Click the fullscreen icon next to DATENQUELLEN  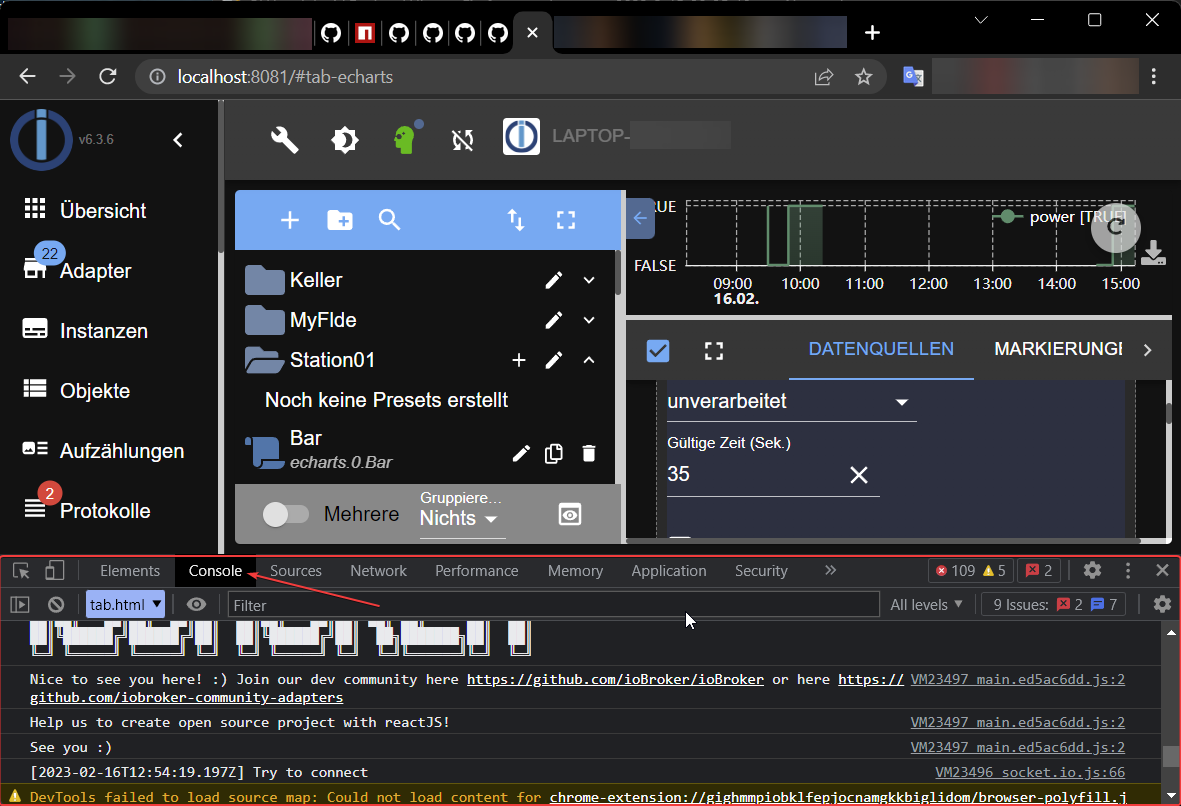click(714, 350)
